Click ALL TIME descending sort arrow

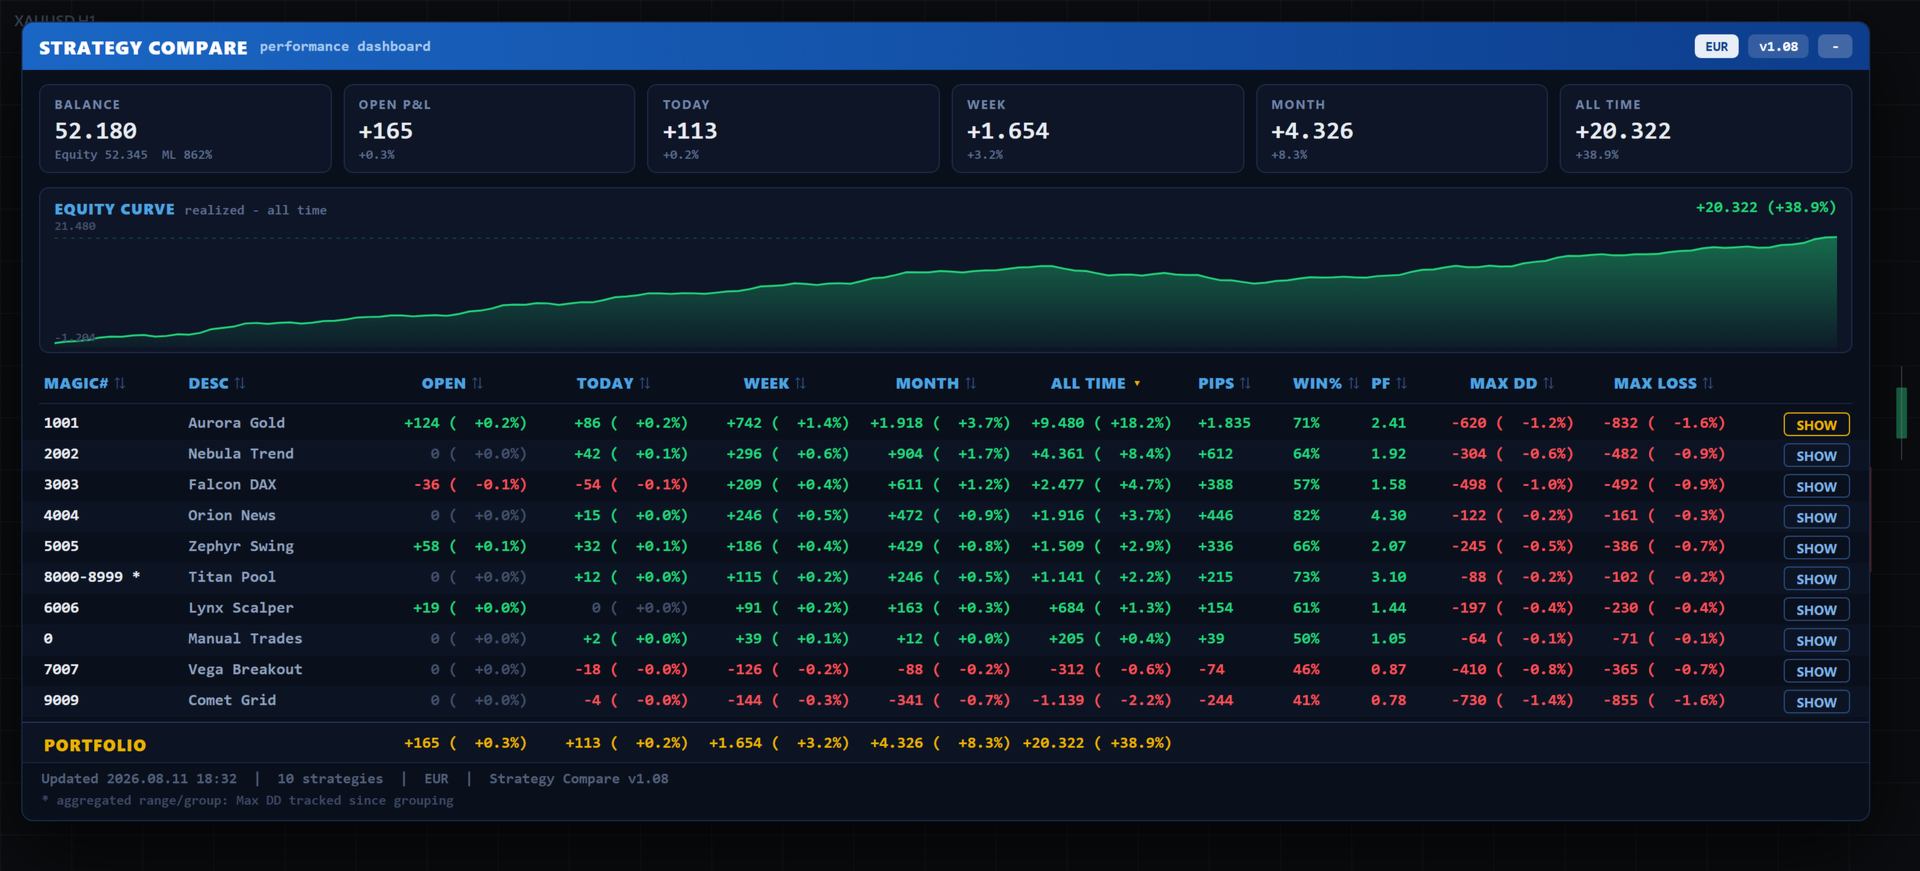coord(1137,383)
